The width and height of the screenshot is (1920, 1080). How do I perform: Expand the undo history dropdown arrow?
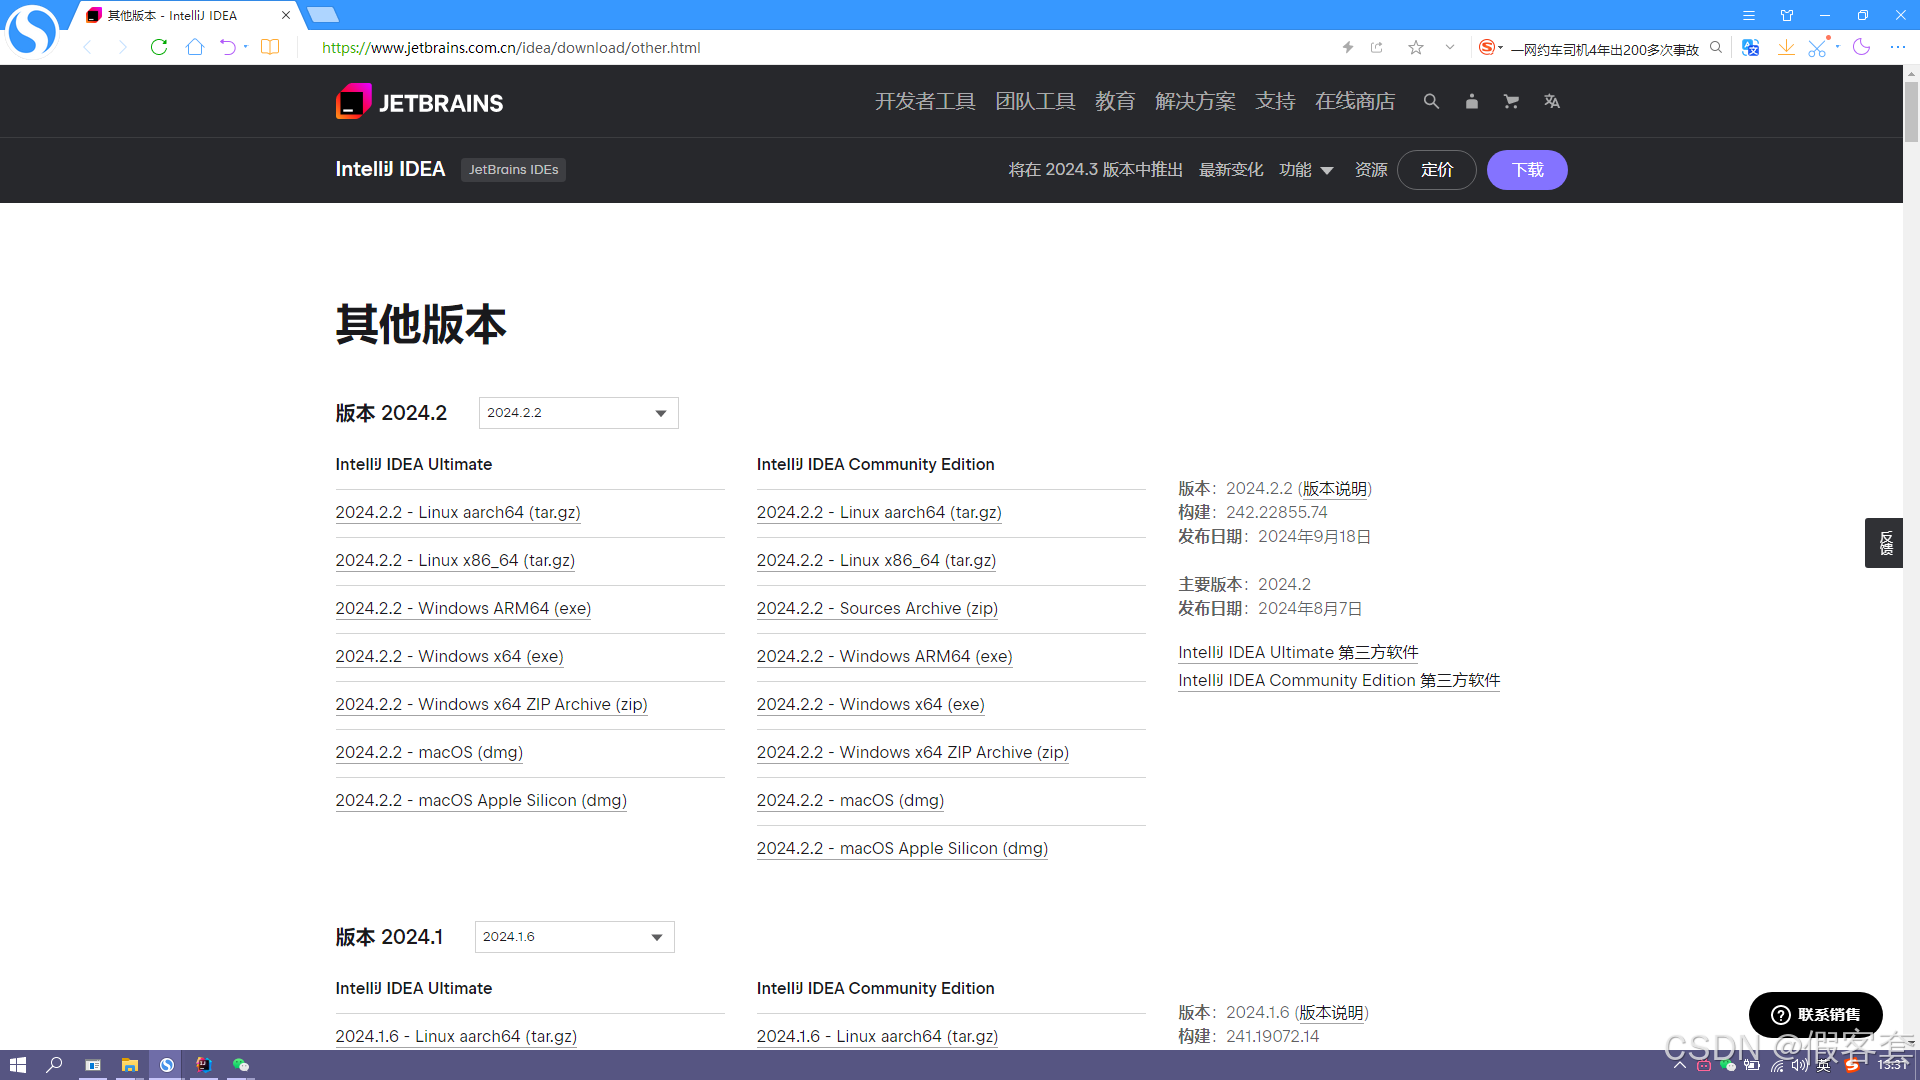[x=246, y=47]
